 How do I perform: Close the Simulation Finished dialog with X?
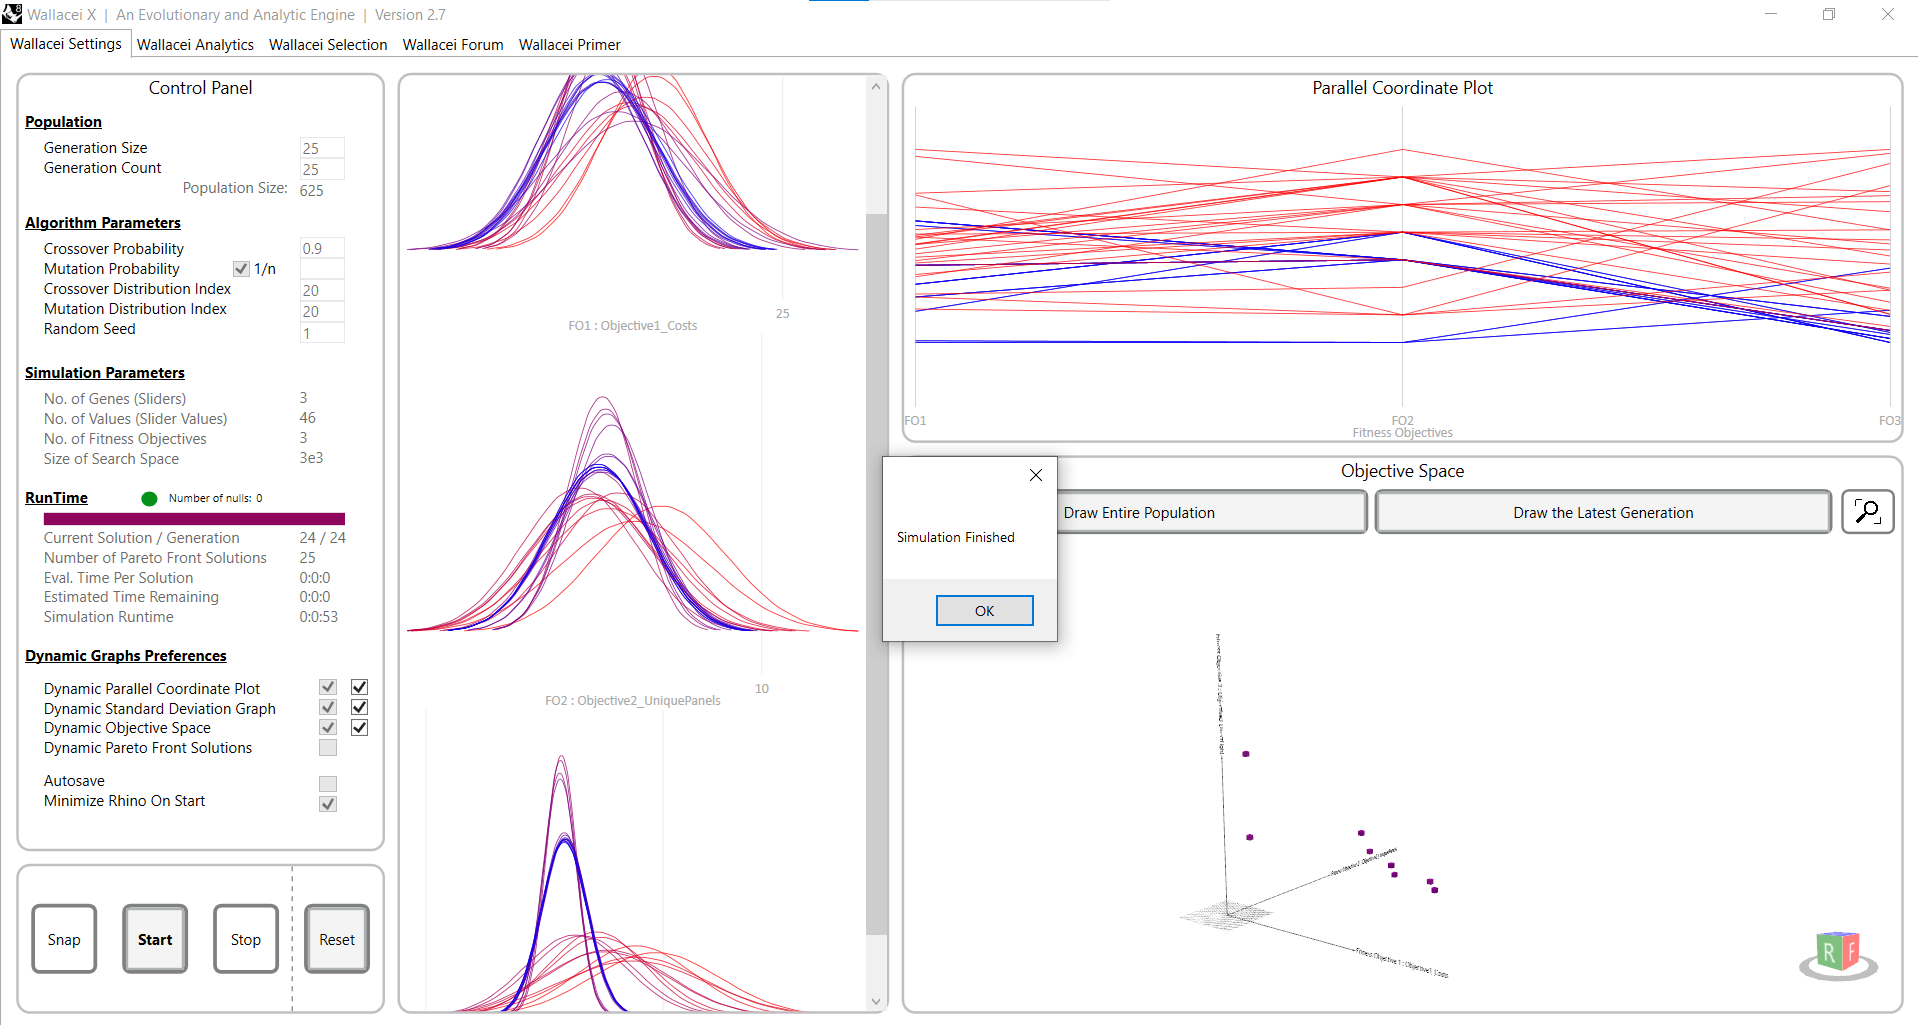tap(1035, 475)
